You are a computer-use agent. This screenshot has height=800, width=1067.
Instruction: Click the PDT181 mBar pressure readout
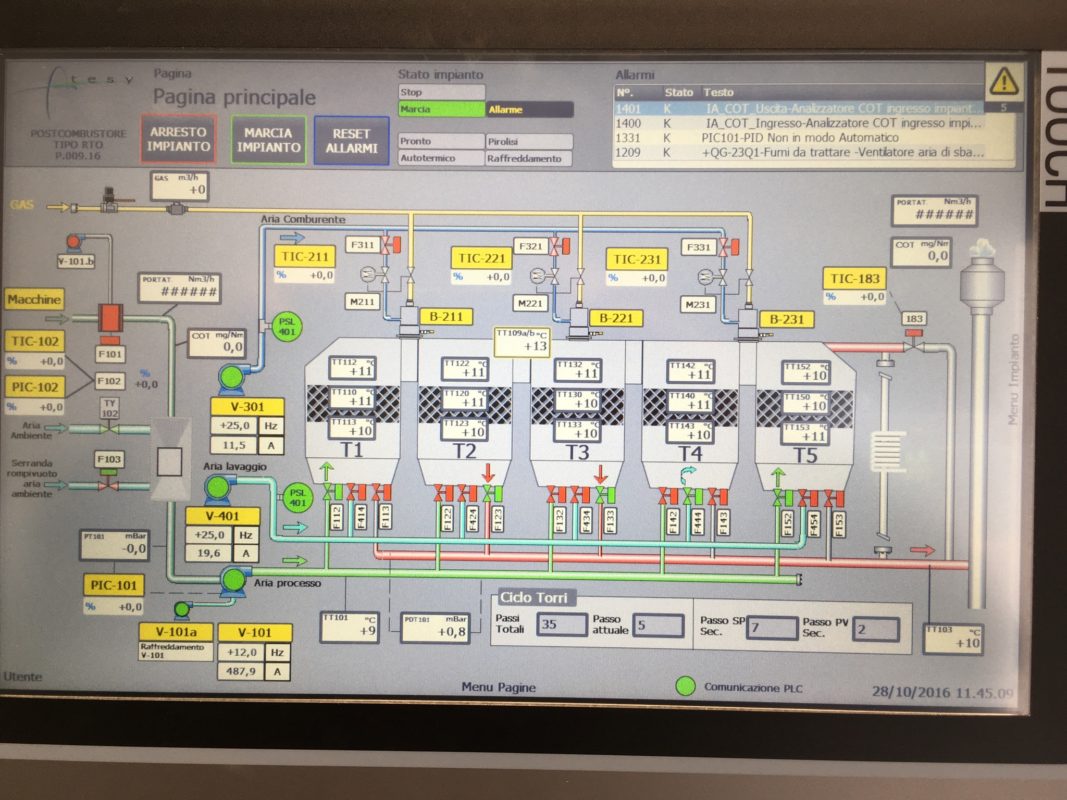[x=435, y=628]
